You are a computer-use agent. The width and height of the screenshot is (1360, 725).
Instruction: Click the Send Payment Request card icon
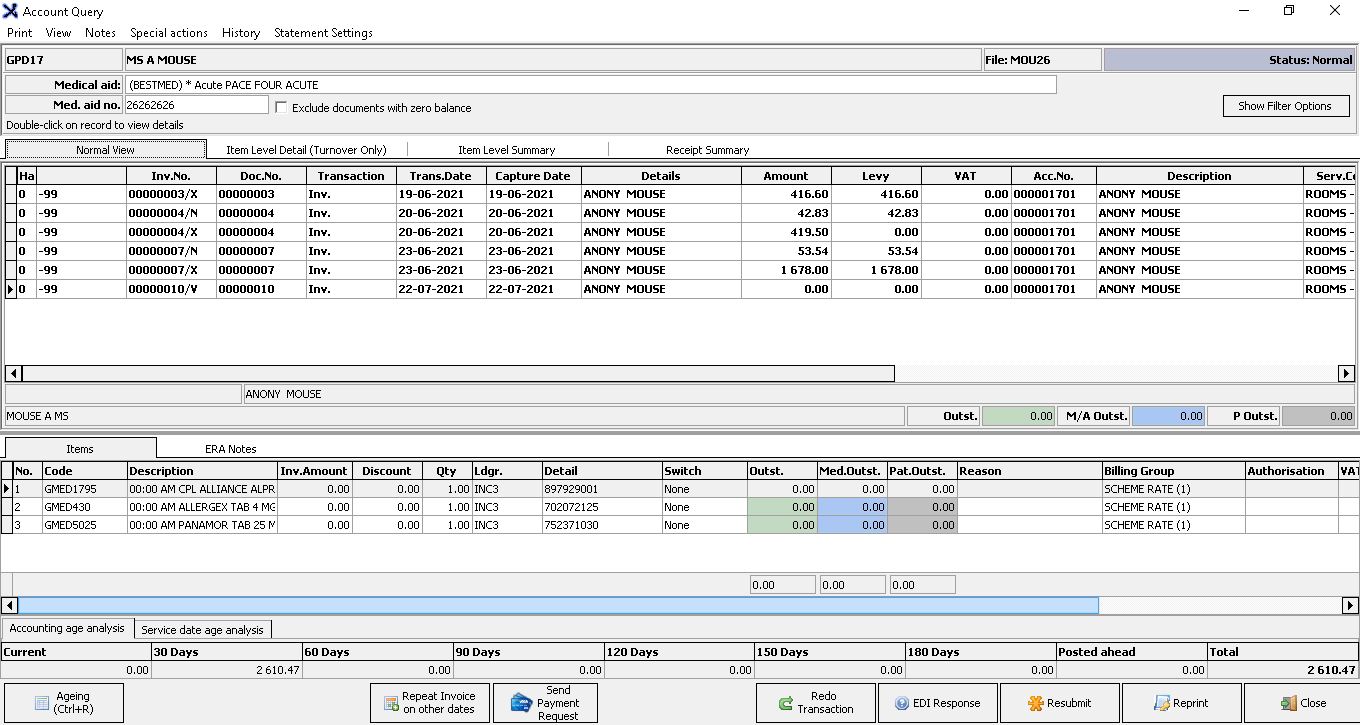pos(520,703)
